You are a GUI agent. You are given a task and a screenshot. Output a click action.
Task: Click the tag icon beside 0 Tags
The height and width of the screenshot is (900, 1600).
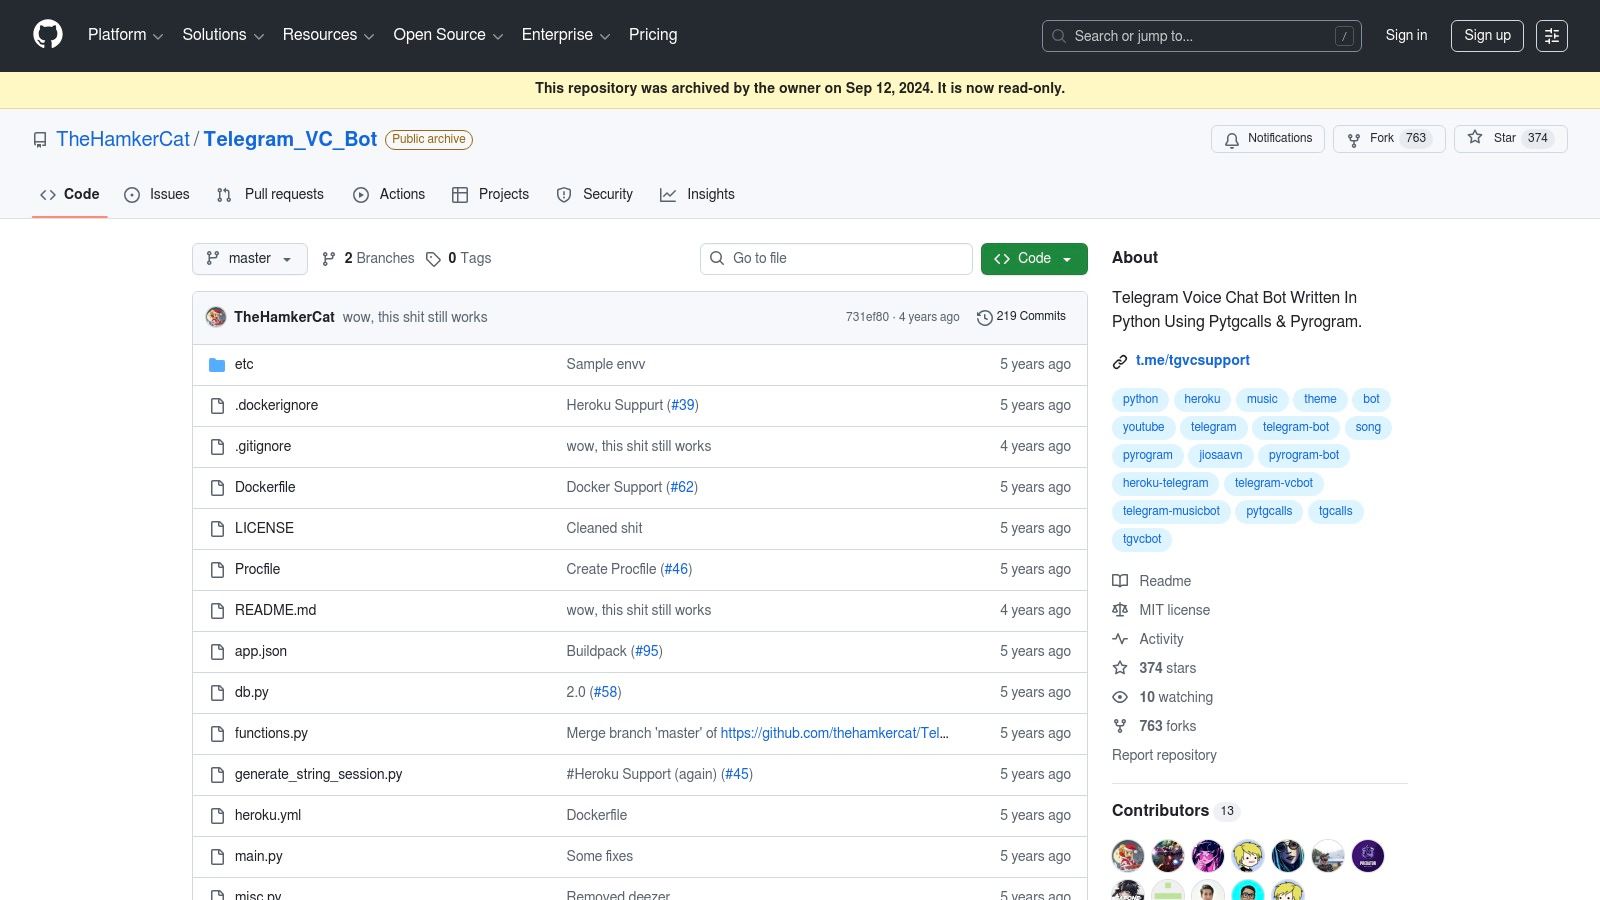(433, 259)
